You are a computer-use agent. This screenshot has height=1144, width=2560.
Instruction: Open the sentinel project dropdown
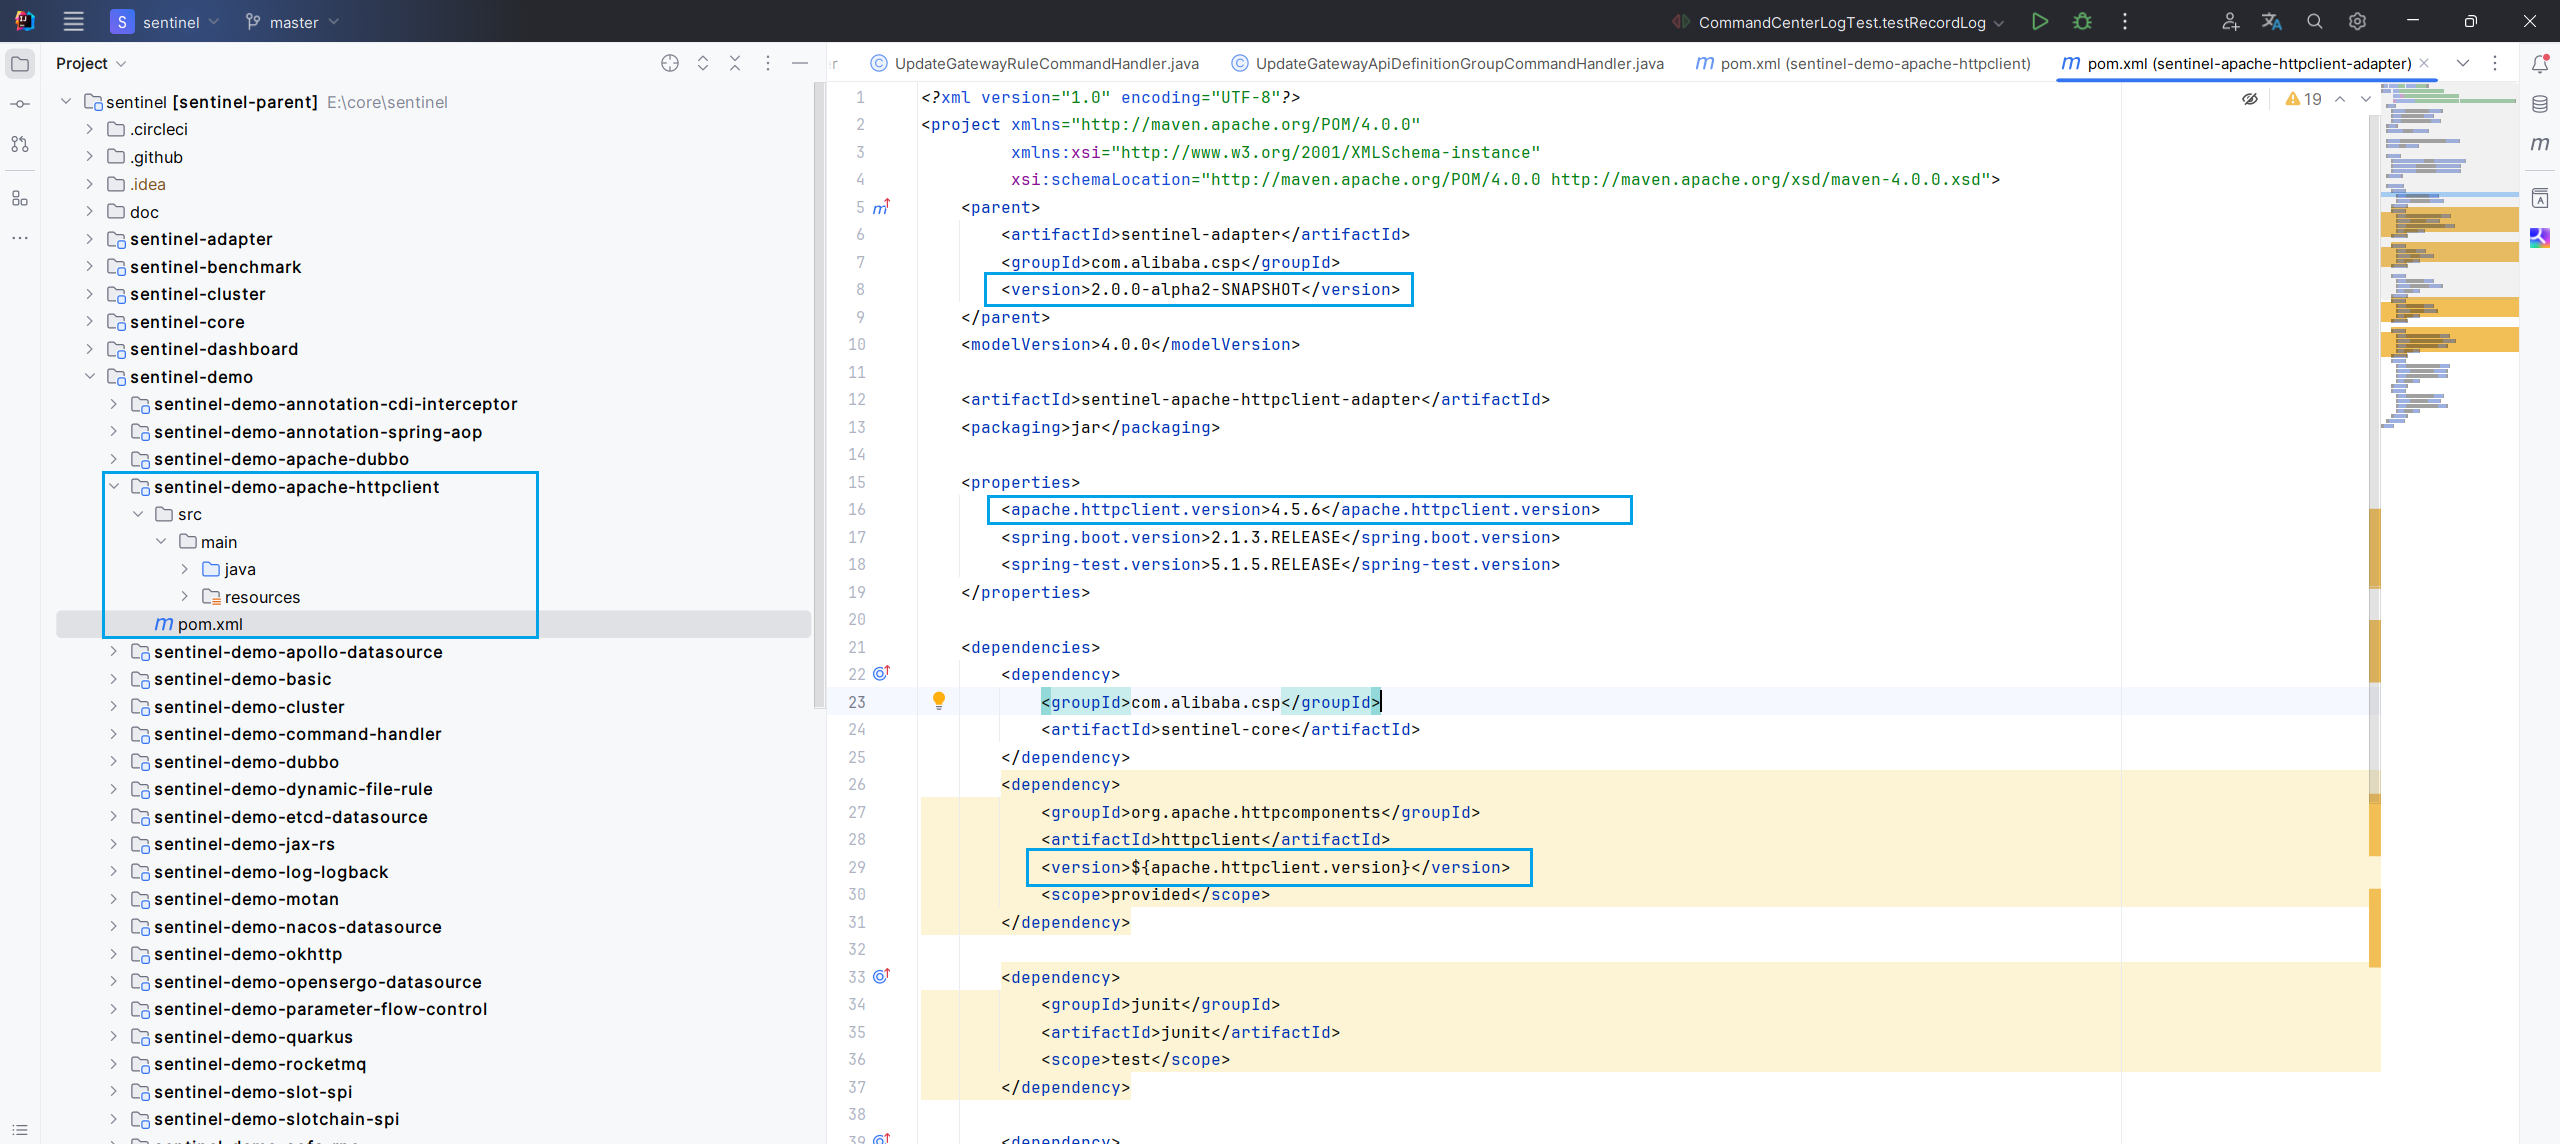point(165,21)
